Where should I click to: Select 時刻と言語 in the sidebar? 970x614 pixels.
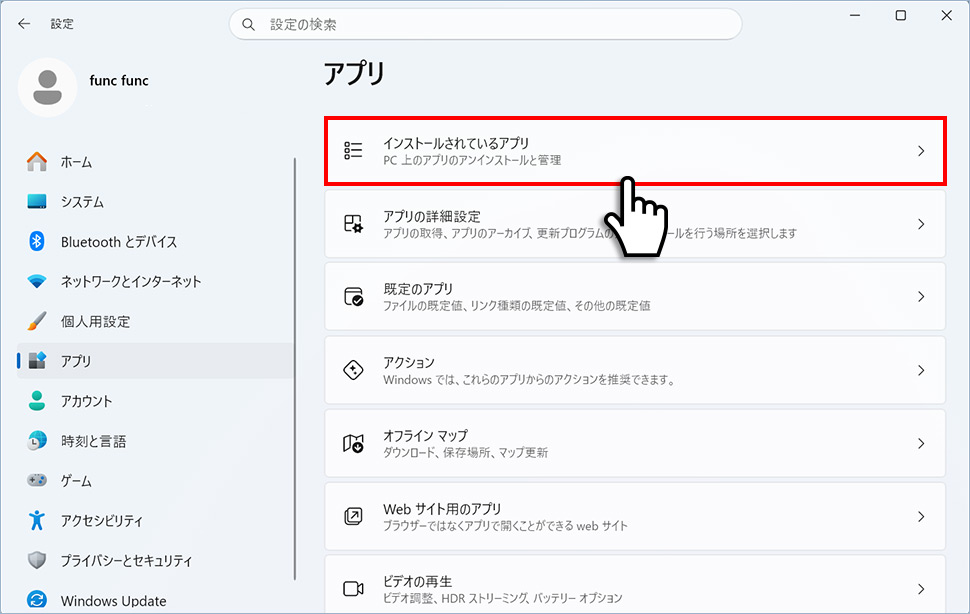[x=155, y=441]
